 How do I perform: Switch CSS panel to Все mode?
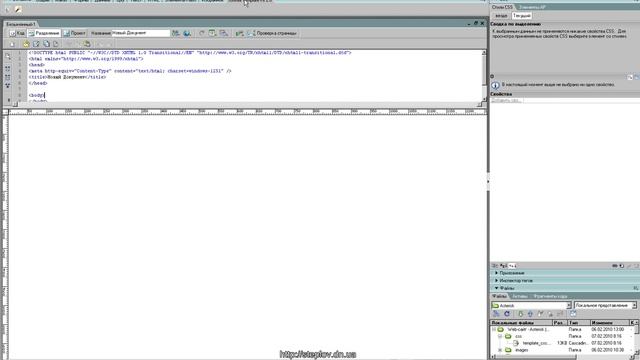501,16
